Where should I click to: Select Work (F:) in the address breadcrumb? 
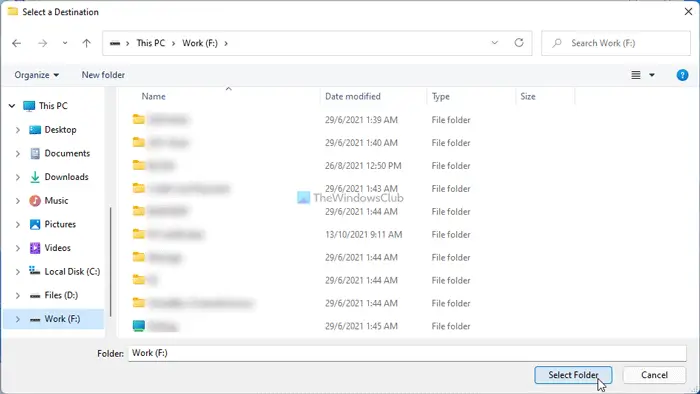click(x=200, y=43)
